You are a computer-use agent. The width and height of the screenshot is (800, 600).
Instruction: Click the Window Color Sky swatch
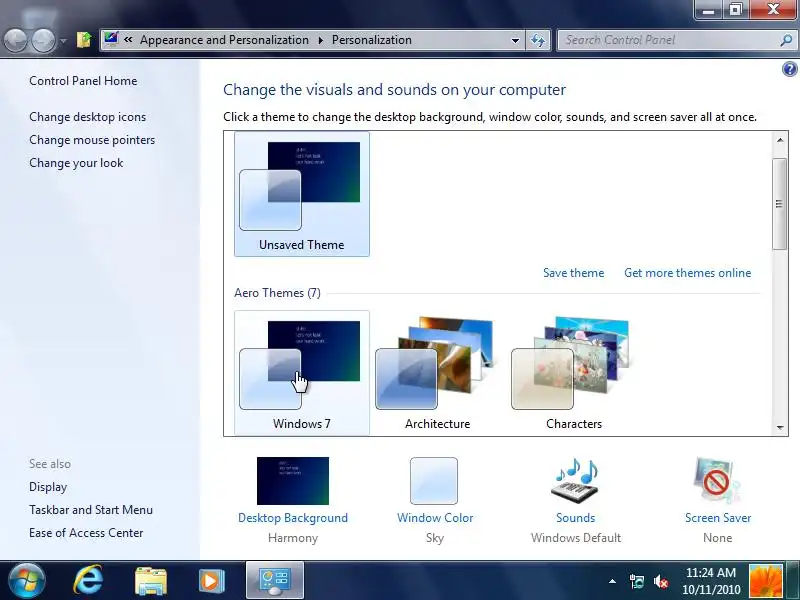coord(434,481)
